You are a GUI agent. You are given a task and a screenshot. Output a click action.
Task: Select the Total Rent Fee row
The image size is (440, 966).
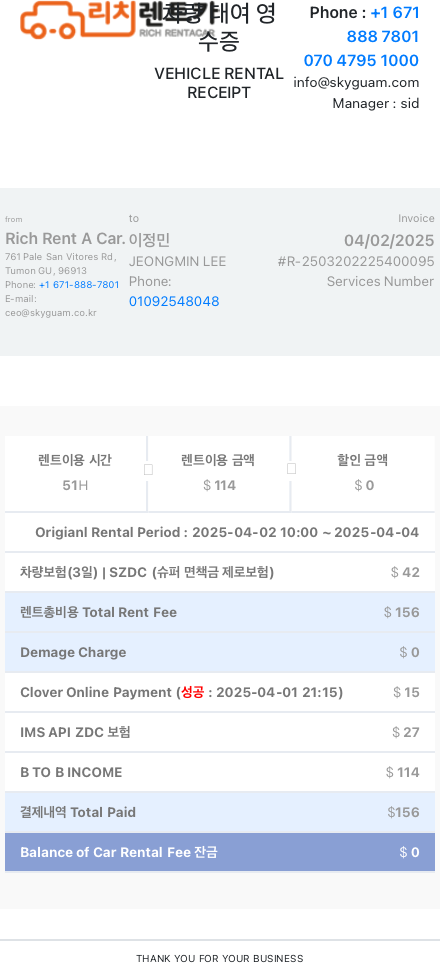(219, 612)
